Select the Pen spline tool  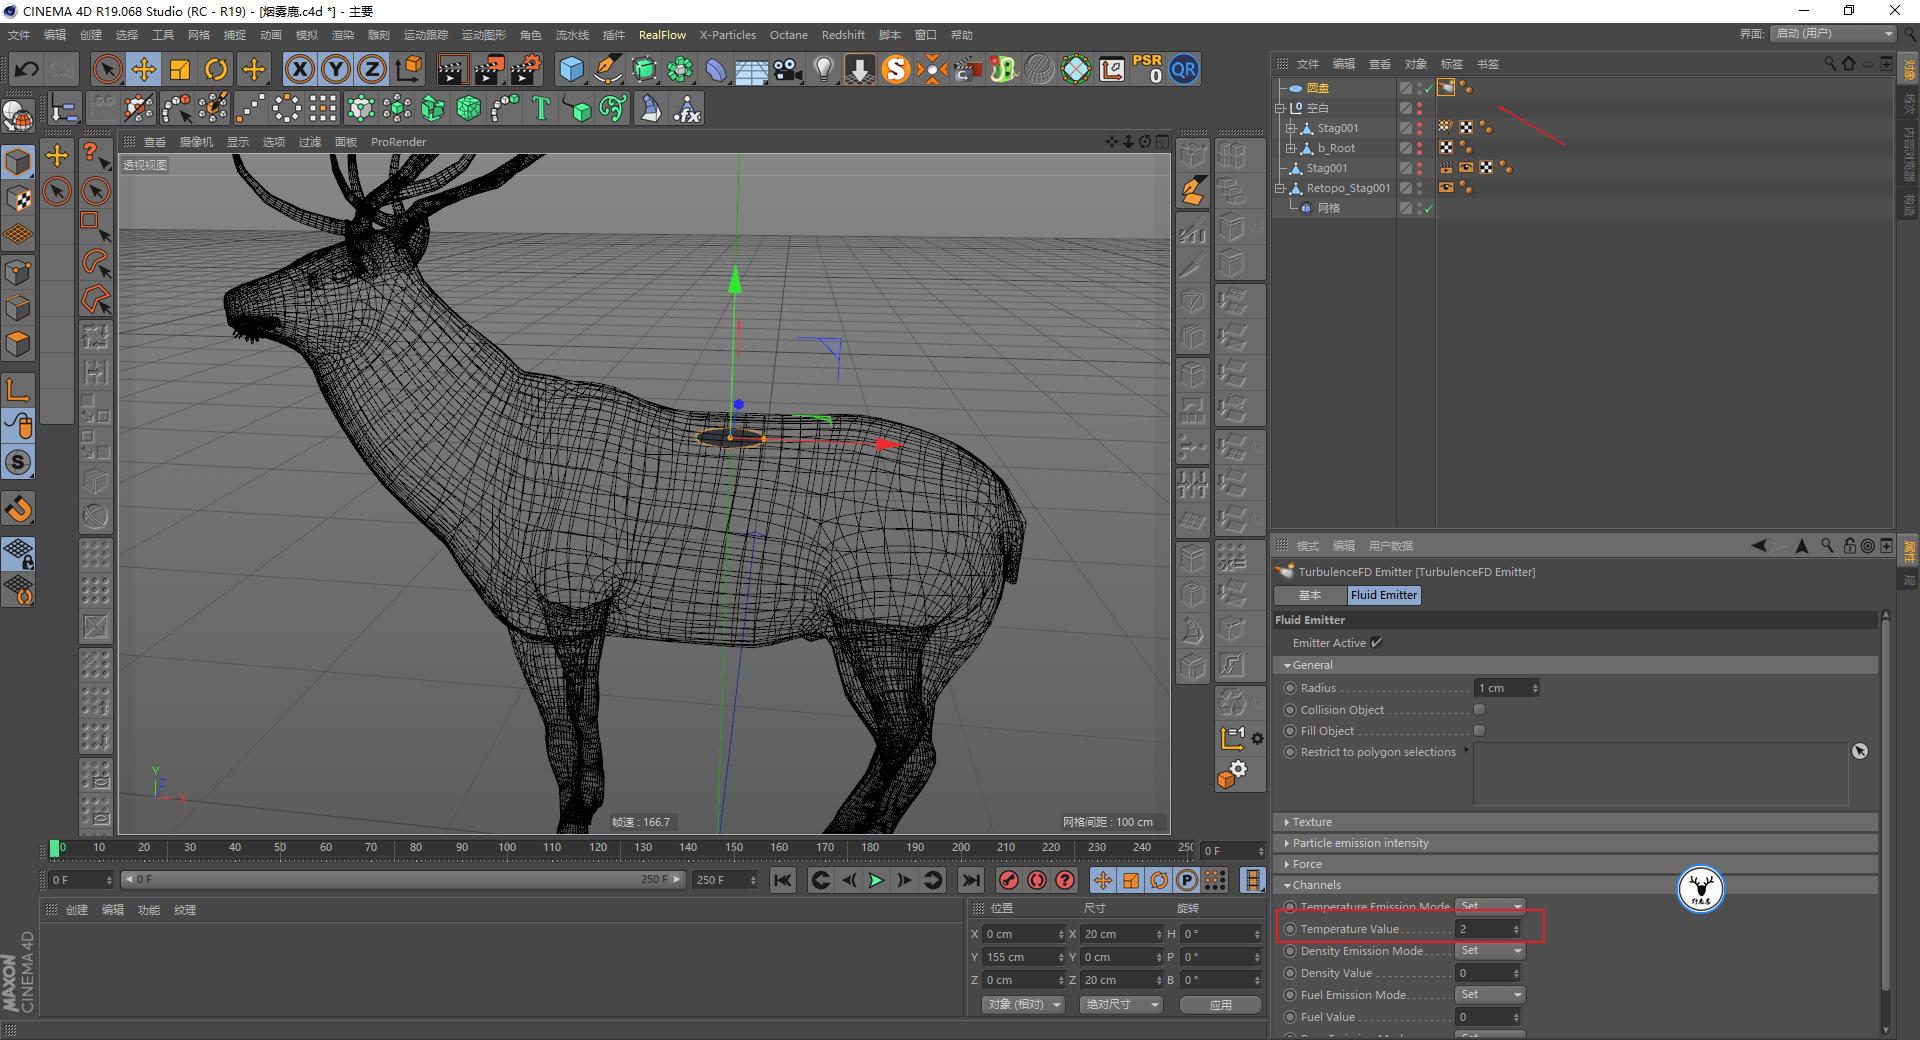tap(607, 69)
